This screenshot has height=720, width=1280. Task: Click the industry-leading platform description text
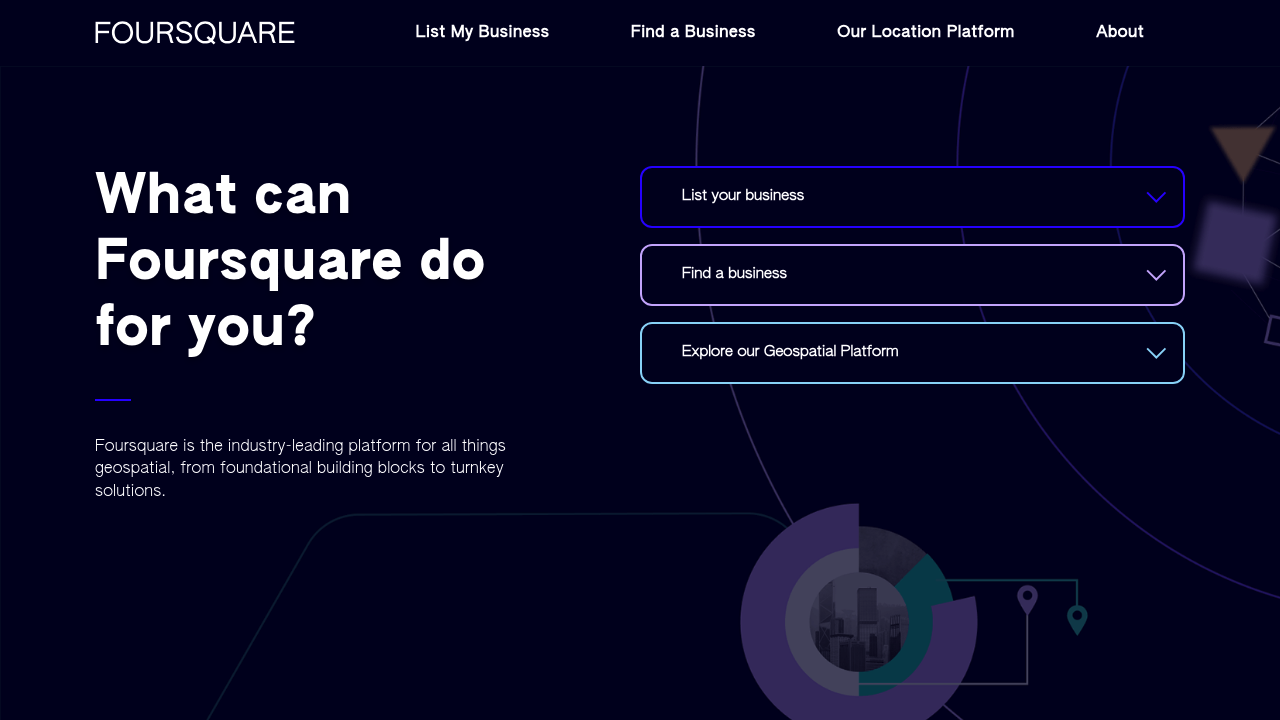[300, 468]
